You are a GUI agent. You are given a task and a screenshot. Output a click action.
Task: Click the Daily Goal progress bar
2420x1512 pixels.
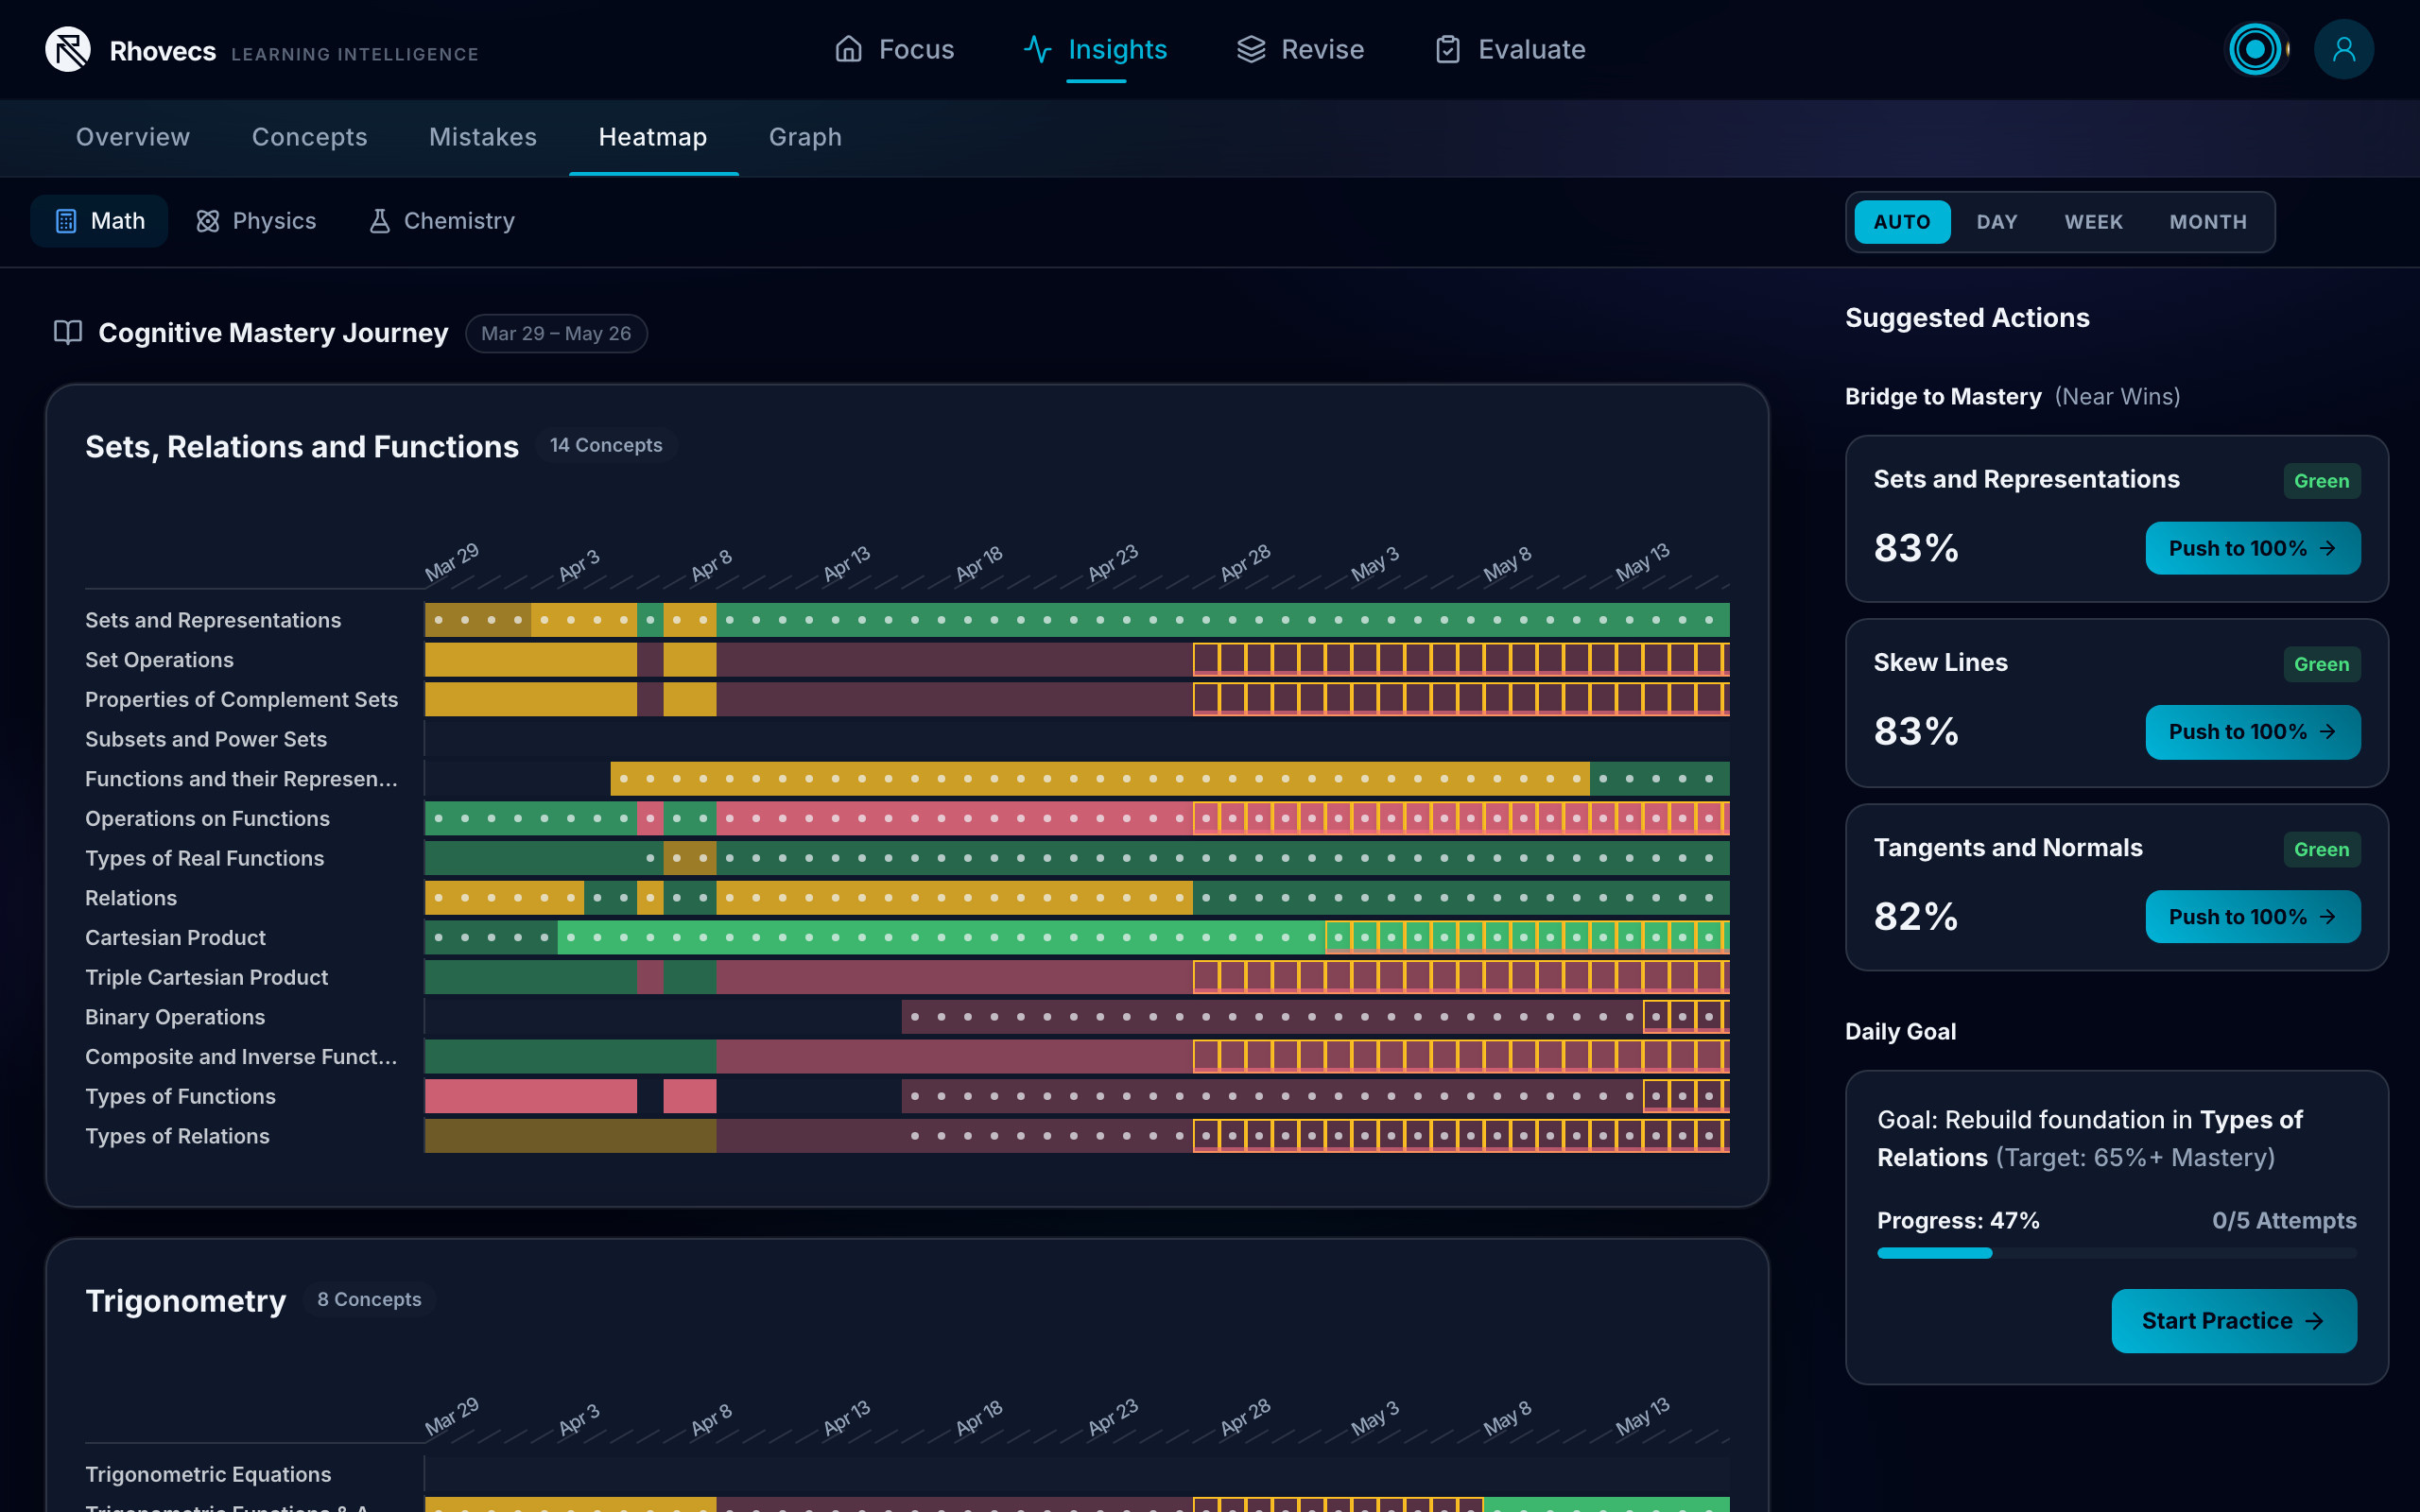click(2116, 1253)
